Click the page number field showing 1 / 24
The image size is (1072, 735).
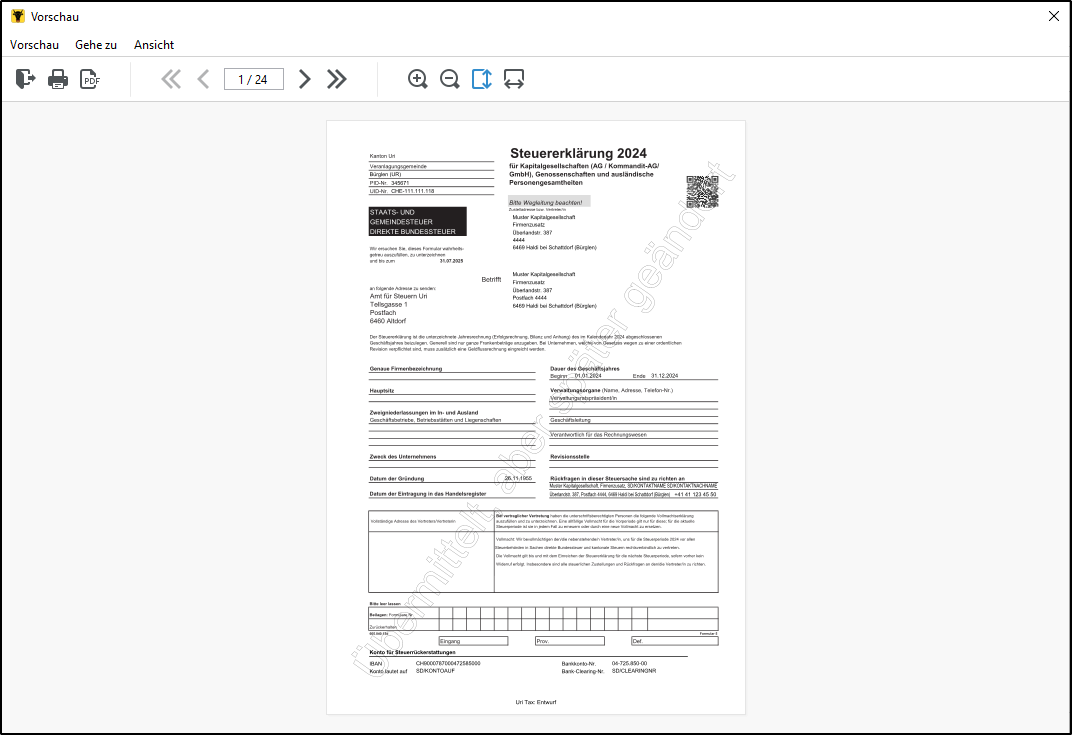[x=254, y=79]
